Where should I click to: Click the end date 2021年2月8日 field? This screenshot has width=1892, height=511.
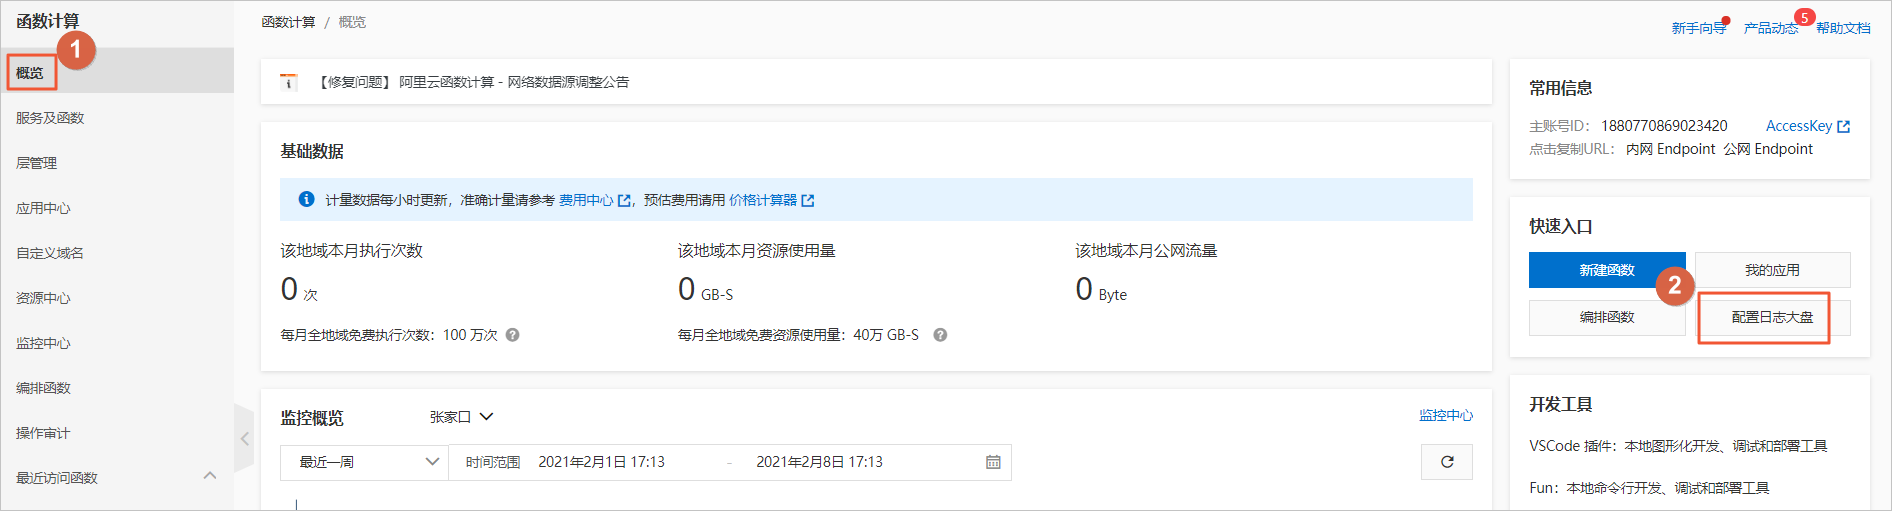(819, 462)
